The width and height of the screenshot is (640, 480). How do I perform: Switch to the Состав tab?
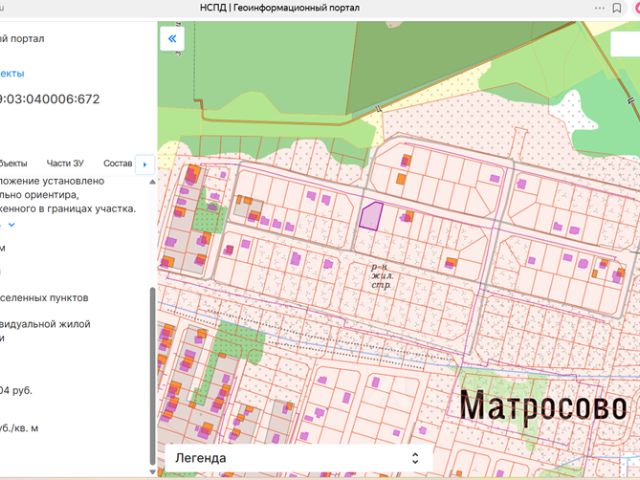click(x=117, y=163)
